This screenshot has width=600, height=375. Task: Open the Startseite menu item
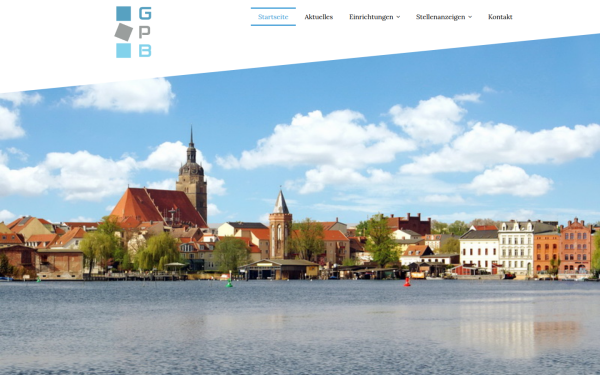(x=273, y=17)
